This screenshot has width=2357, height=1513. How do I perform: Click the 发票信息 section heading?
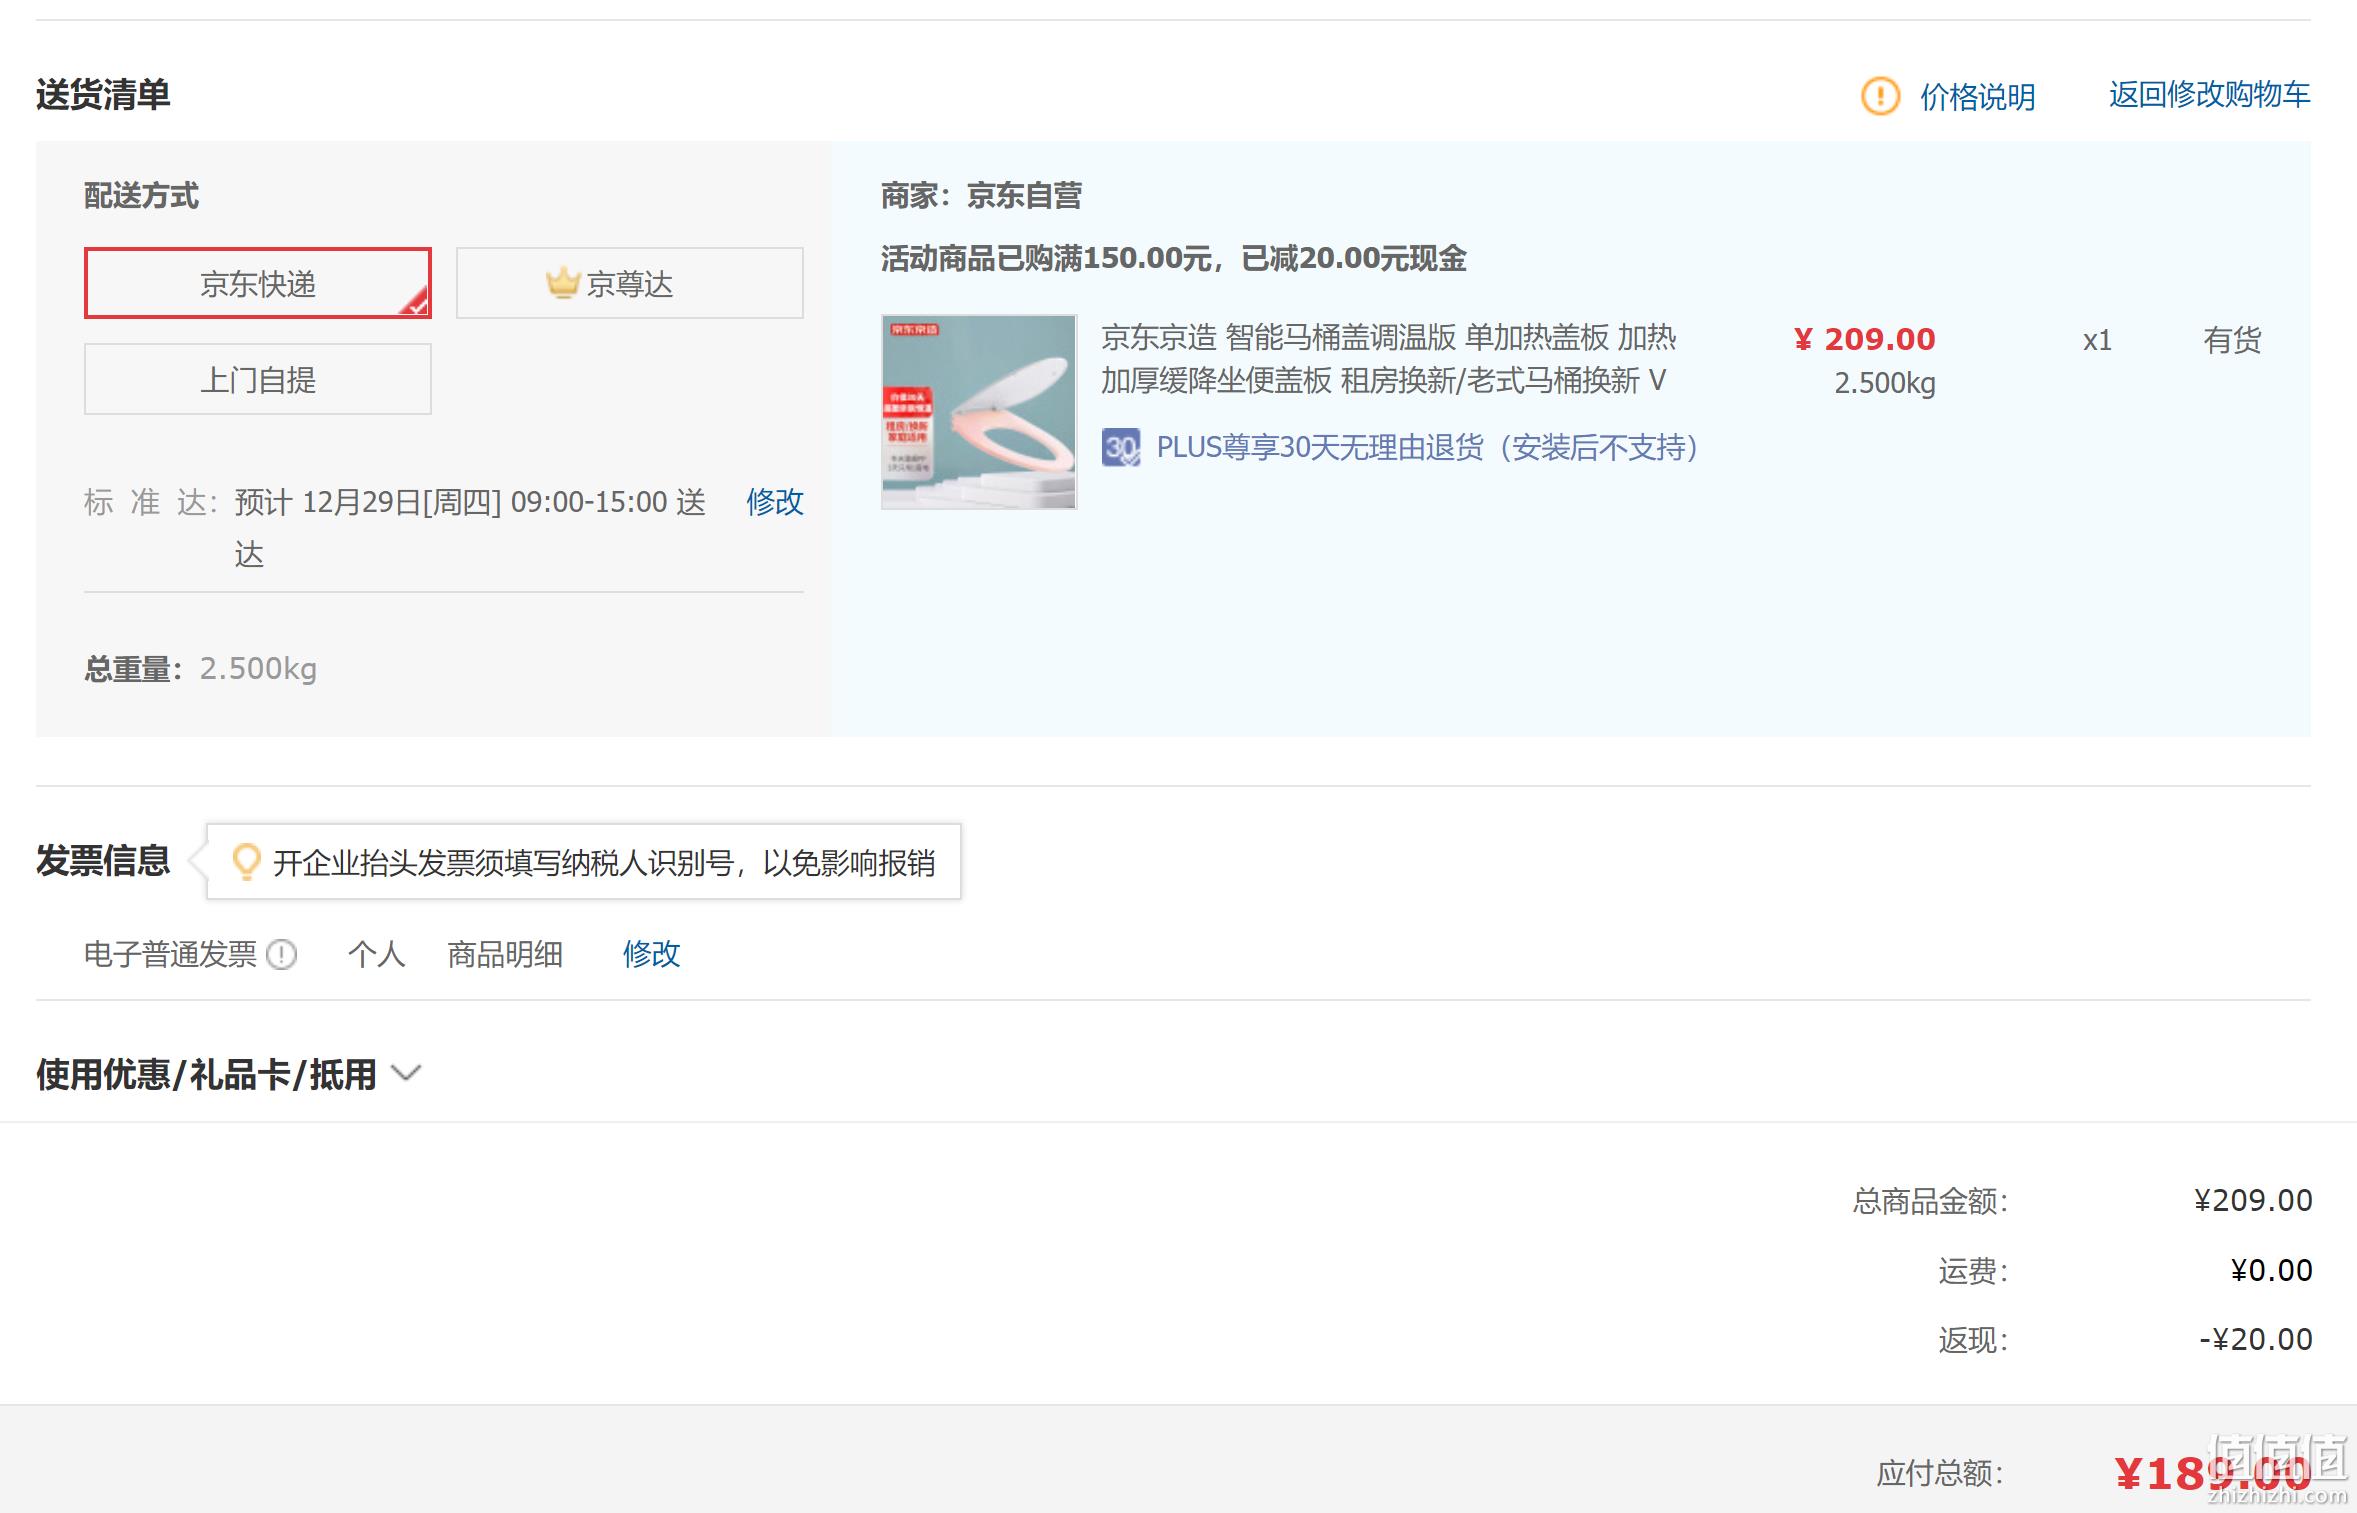point(103,861)
